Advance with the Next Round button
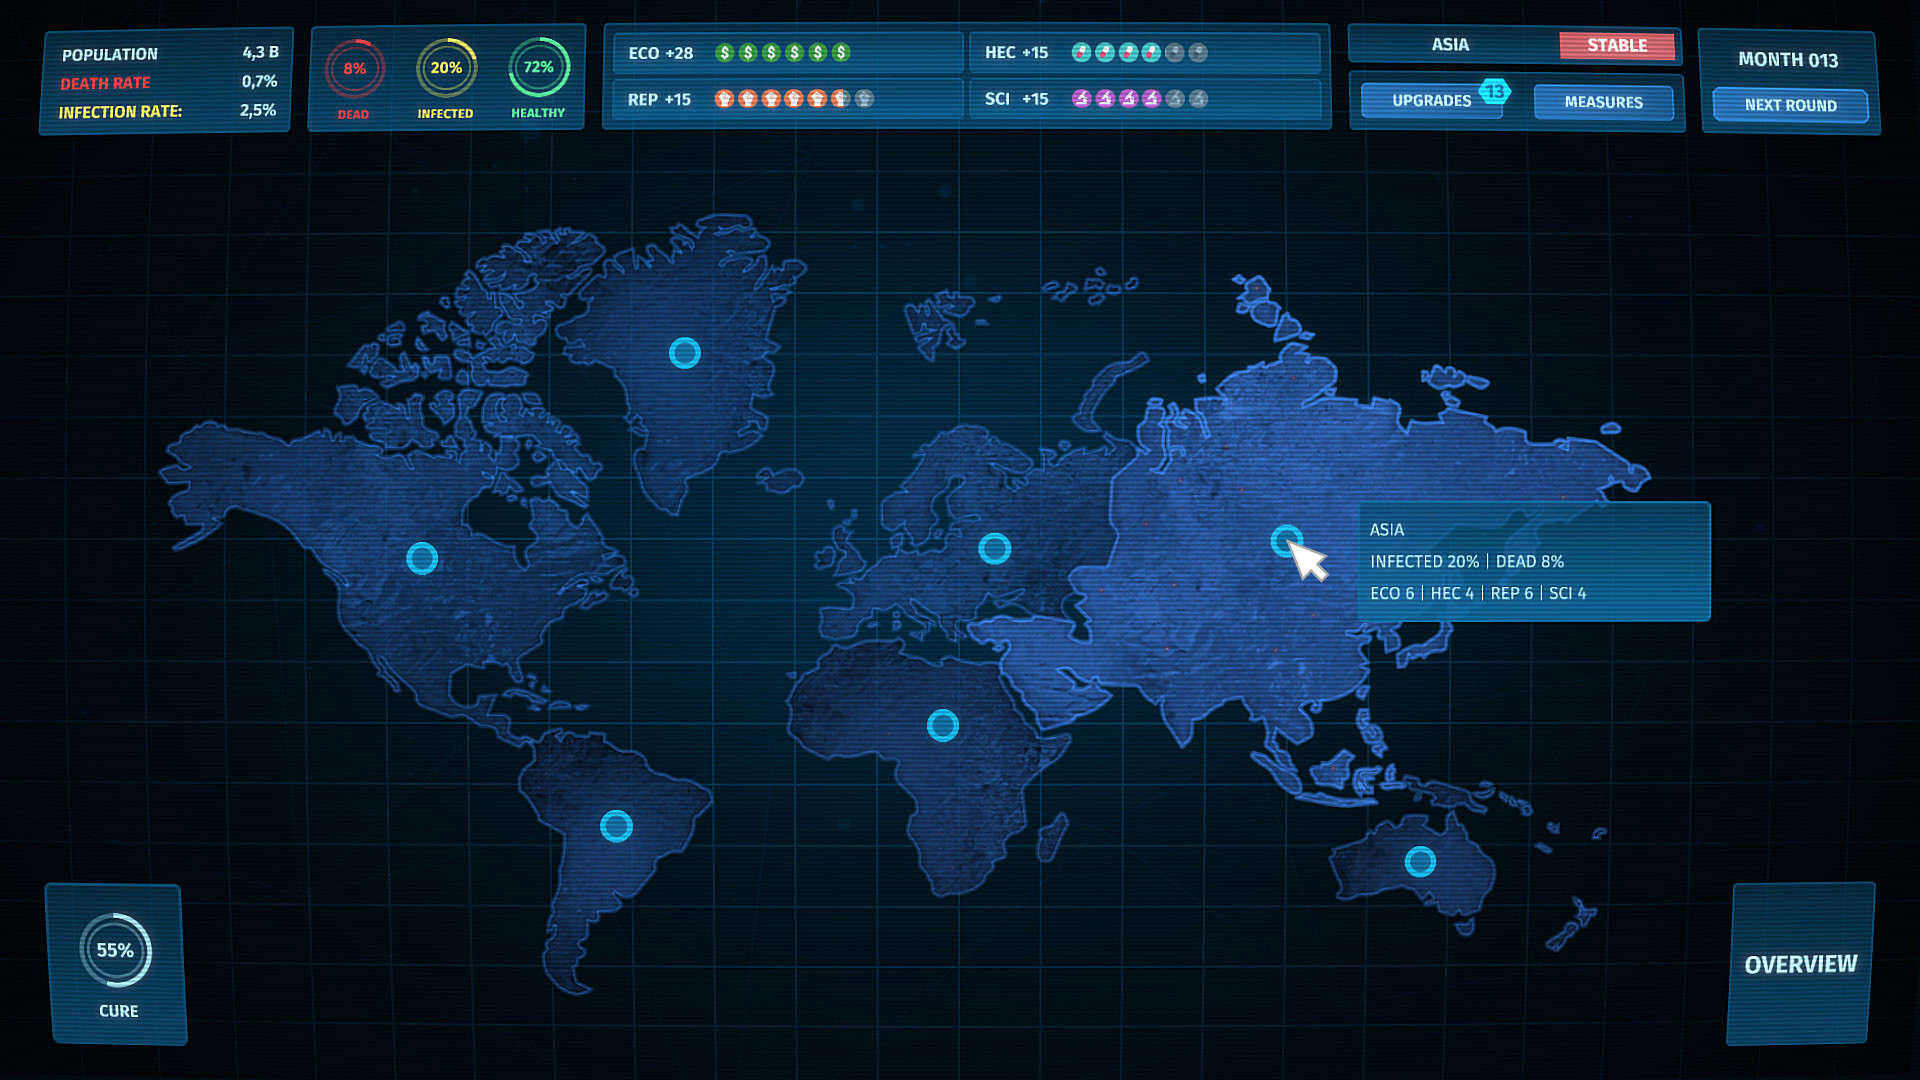1920x1080 pixels. [x=1790, y=105]
